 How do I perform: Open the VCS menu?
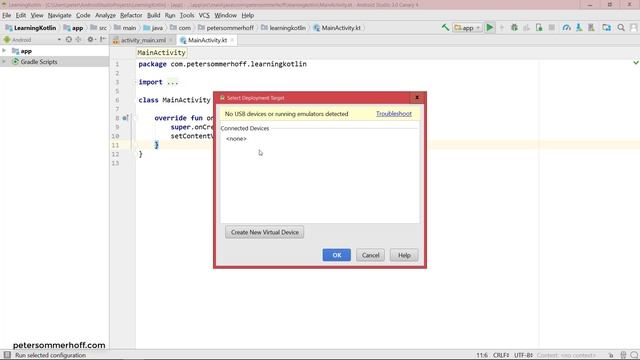click(x=204, y=15)
